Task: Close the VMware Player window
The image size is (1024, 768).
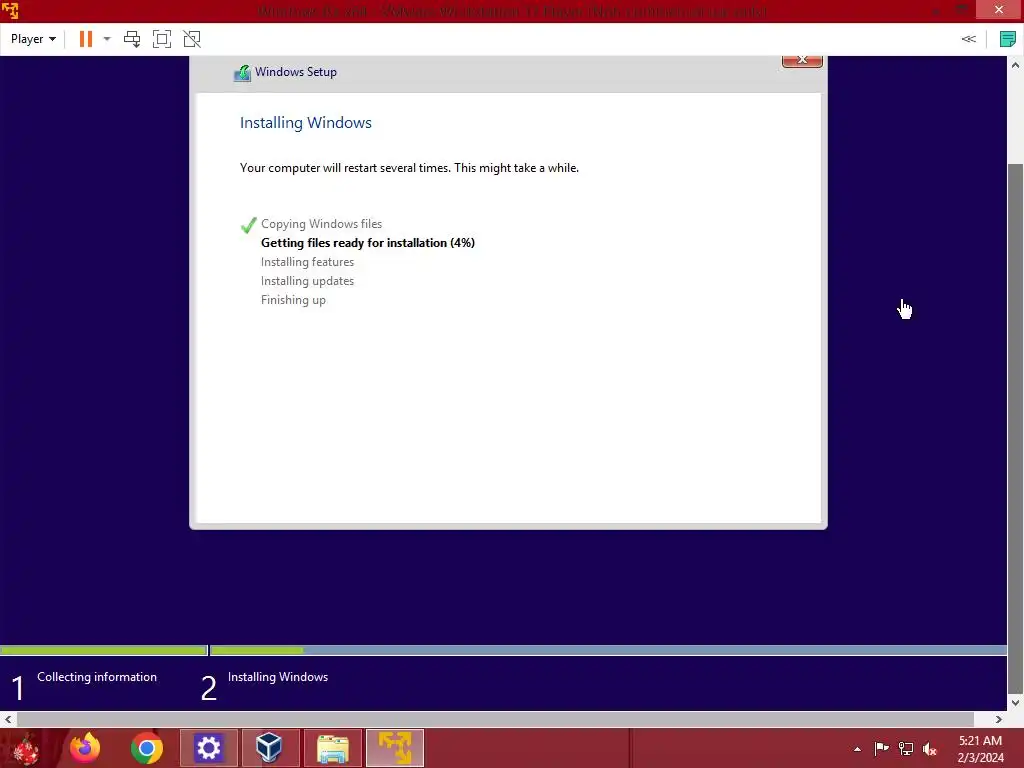Action: [999, 9]
